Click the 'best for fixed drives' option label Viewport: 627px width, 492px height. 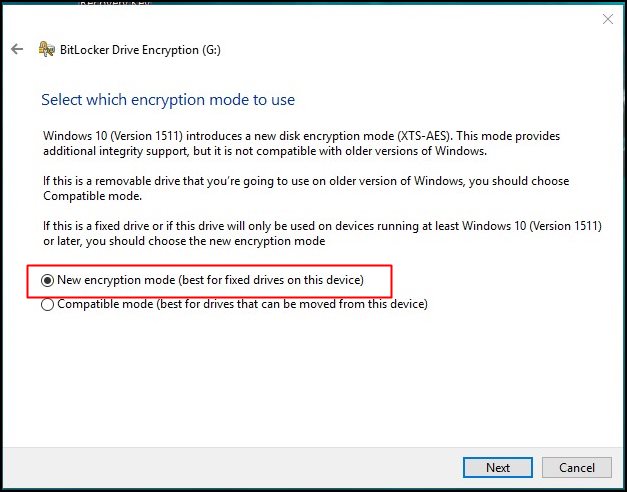[x=210, y=280]
